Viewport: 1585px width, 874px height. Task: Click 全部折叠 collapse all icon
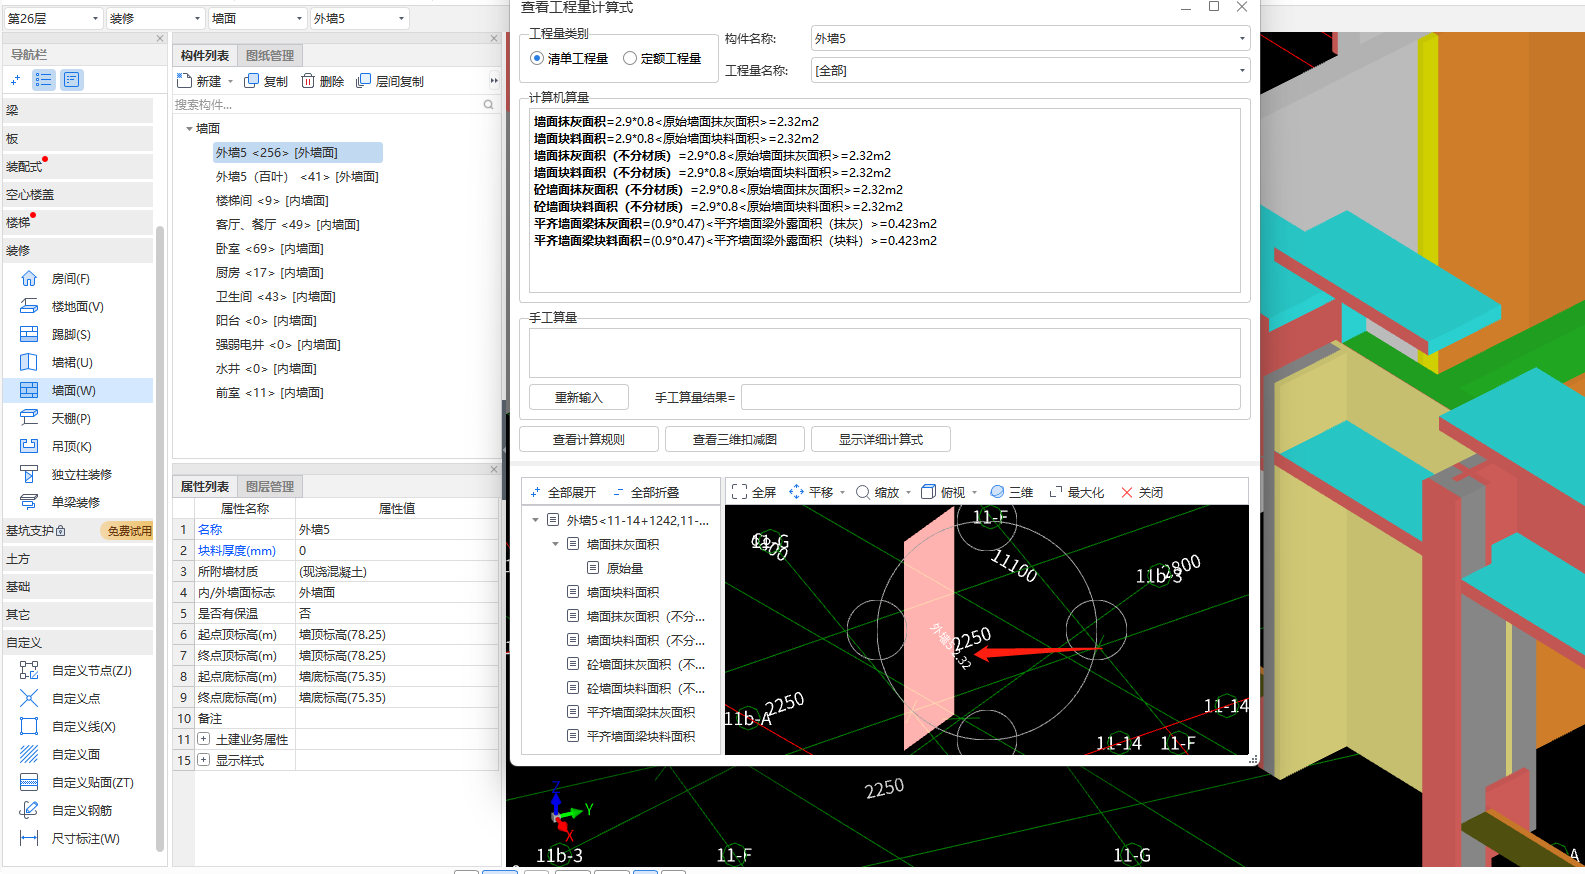point(618,493)
